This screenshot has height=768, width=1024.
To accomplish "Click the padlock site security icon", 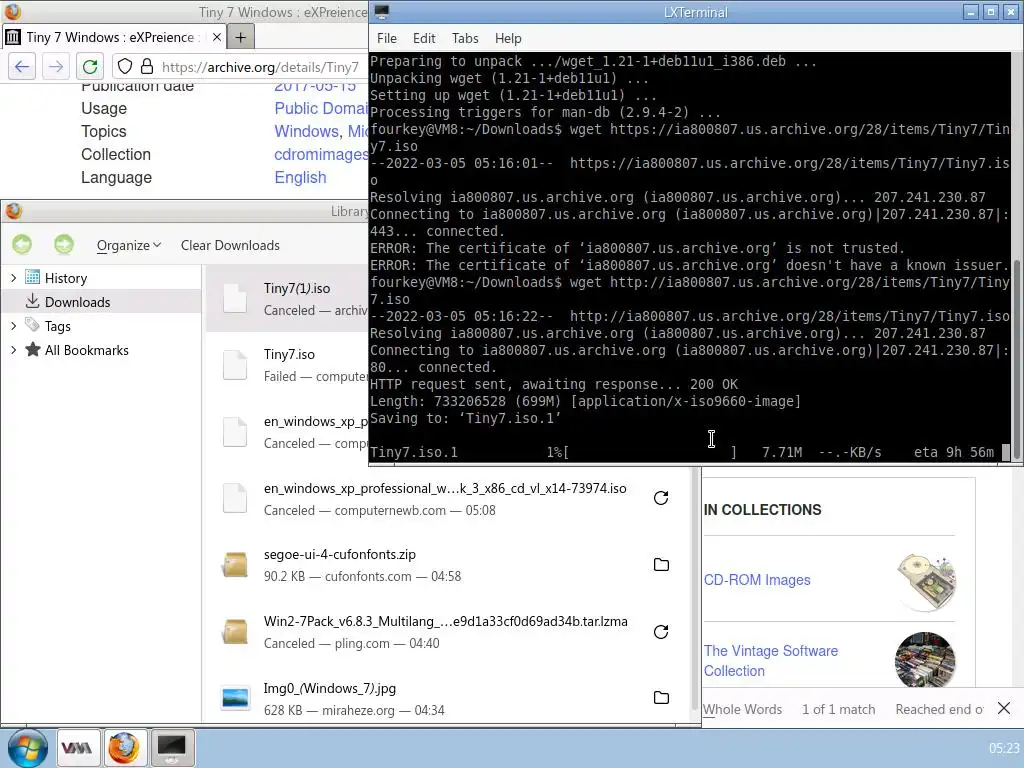I will (148, 67).
